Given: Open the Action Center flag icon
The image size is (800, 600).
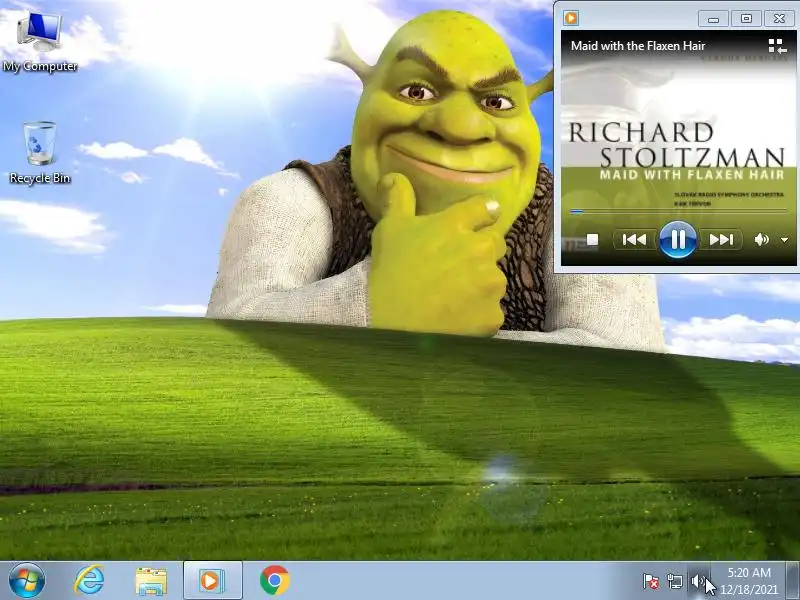Looking at the screenshot, I should point(650,581).
